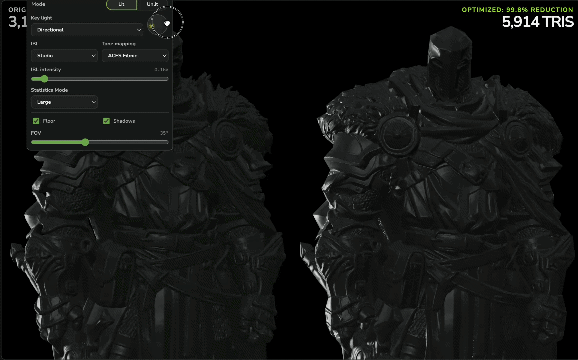578x360 pixels.
Task: Open the Statistics Mode Large dropdown
Action: point(64,102)
